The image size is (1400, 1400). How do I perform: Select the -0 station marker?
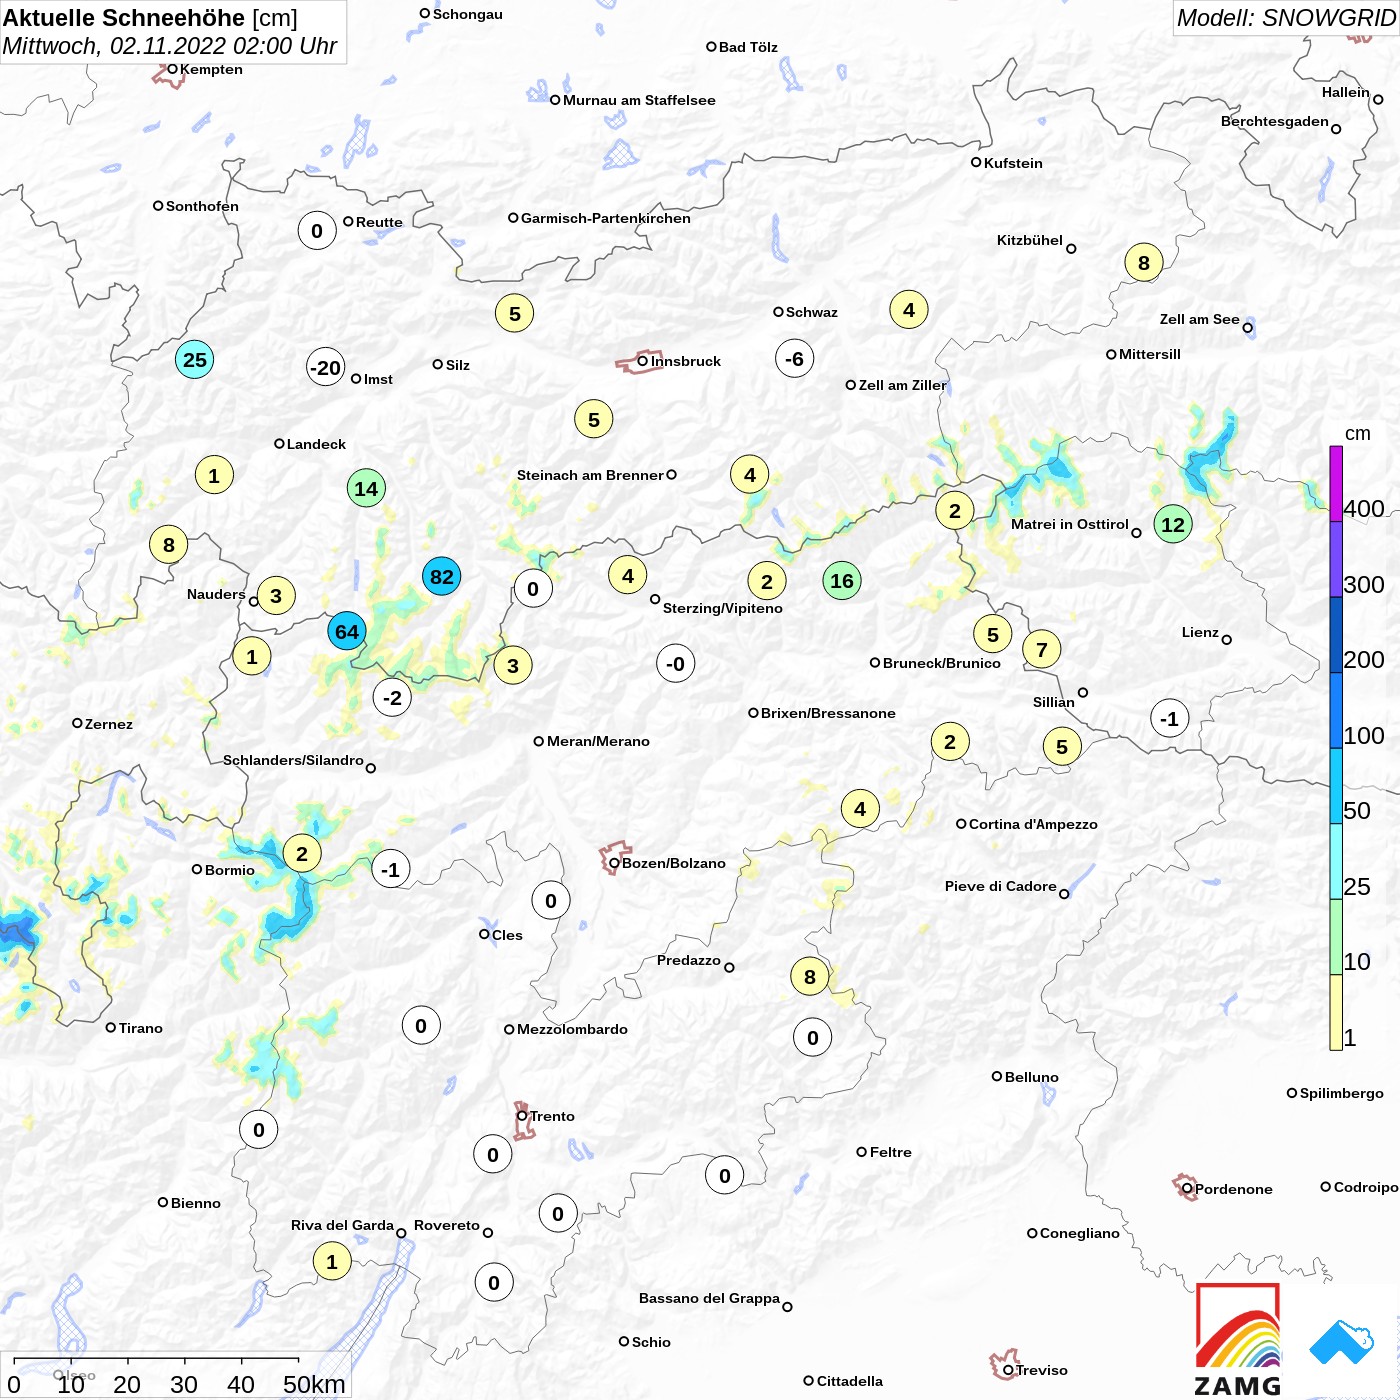point(676,664)
